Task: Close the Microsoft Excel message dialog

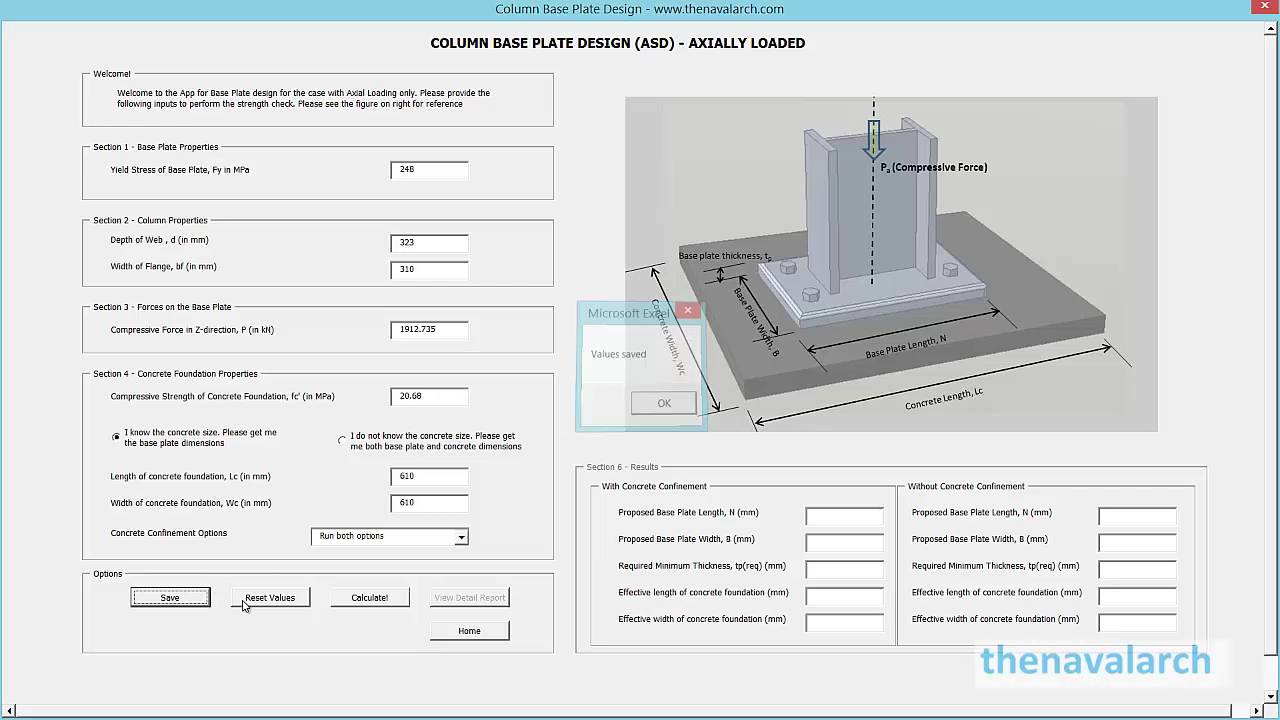Action: (x=688, y=311)
